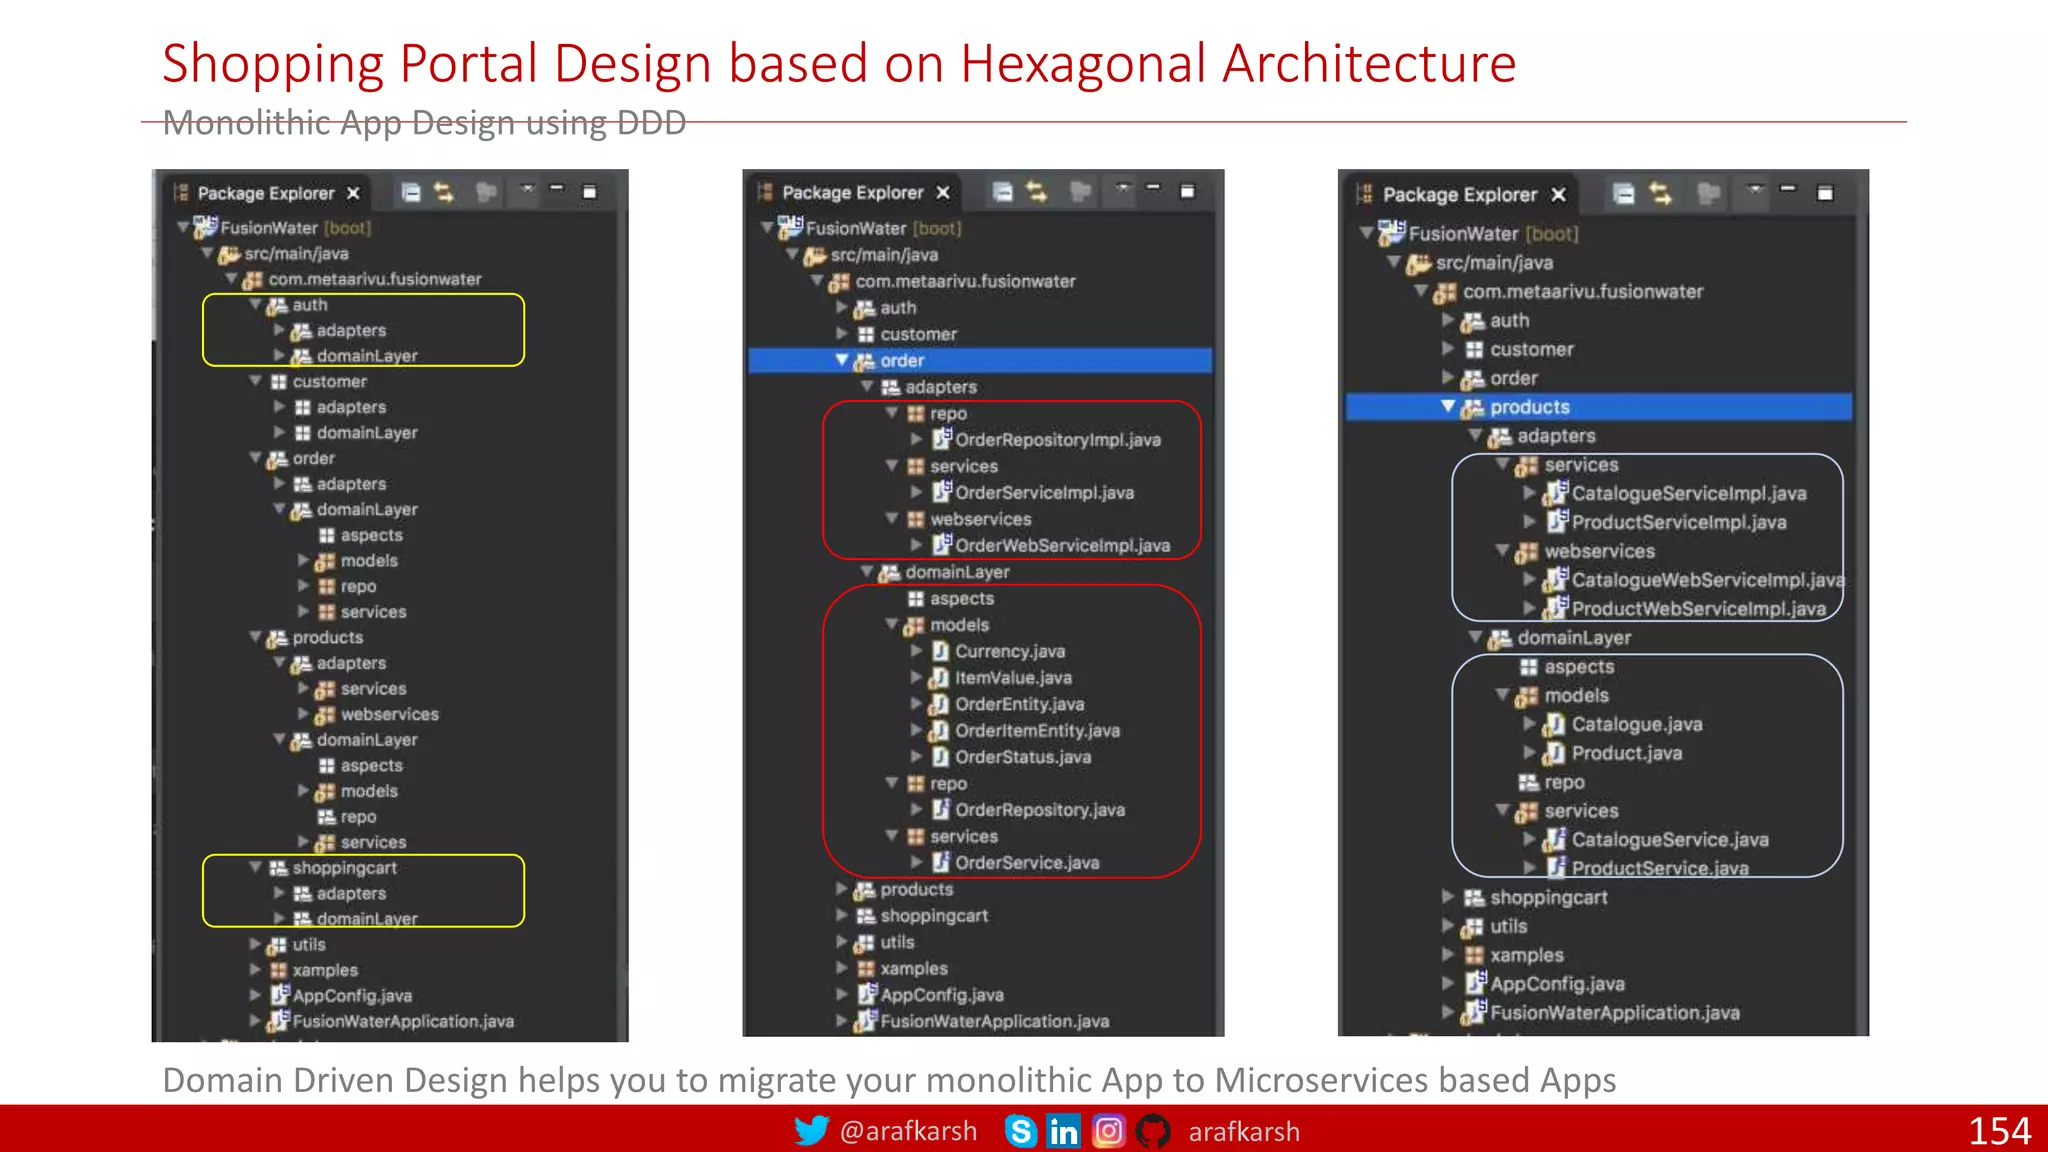Click src/main/java source folder icon in right explorer
This screenshot has width=2048, height=1152.
(1418, 263)
